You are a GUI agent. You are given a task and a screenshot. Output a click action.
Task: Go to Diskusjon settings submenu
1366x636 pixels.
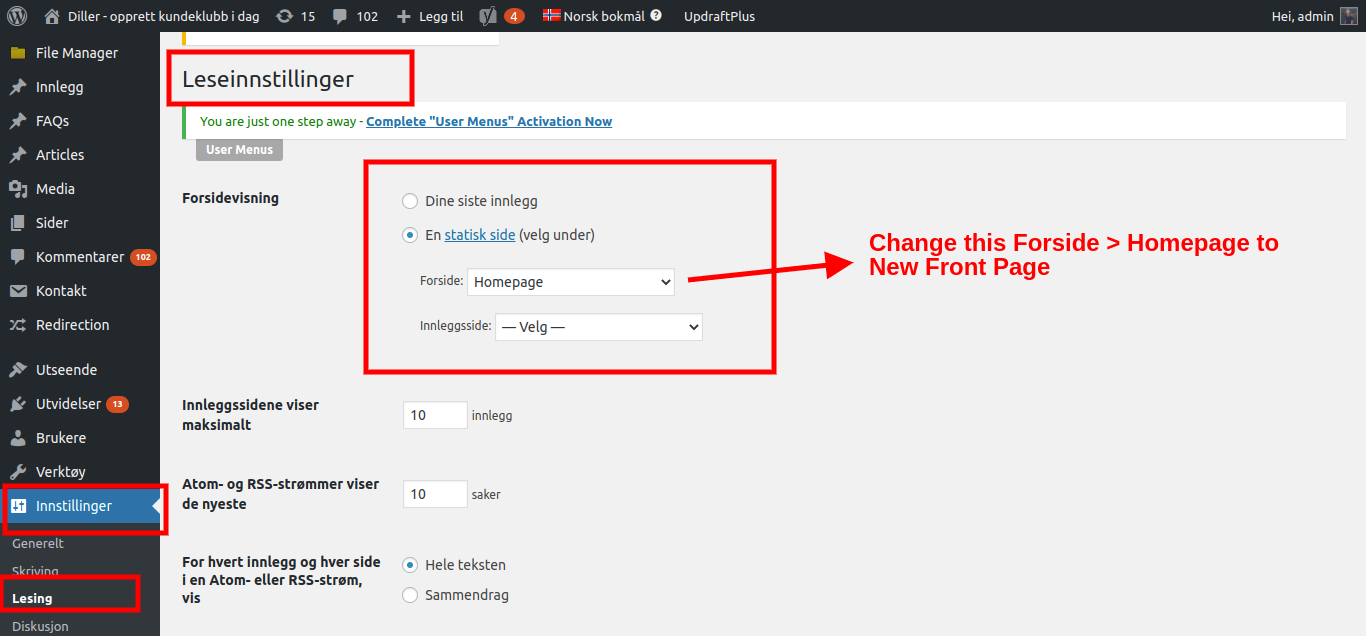tap(40, 626)
